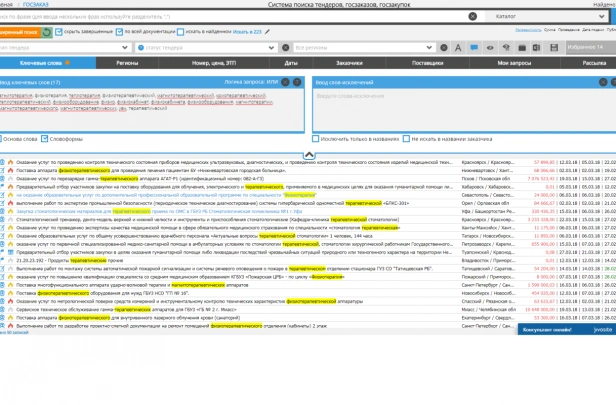Toggle the 'по всей документации' checkbox
616x405 pixels.
pyautogui.click(x=119, y=32)
